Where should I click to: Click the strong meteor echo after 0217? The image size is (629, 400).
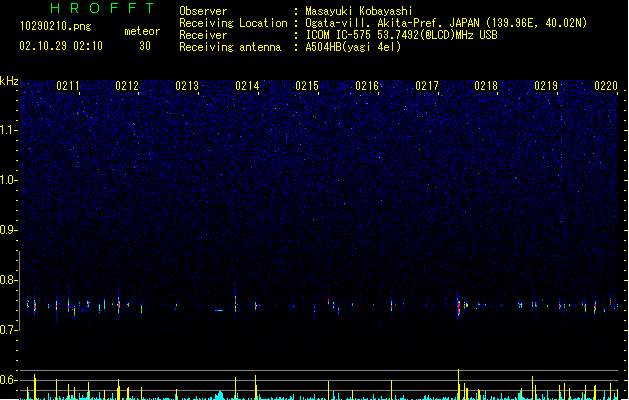(x=459, y=307)
